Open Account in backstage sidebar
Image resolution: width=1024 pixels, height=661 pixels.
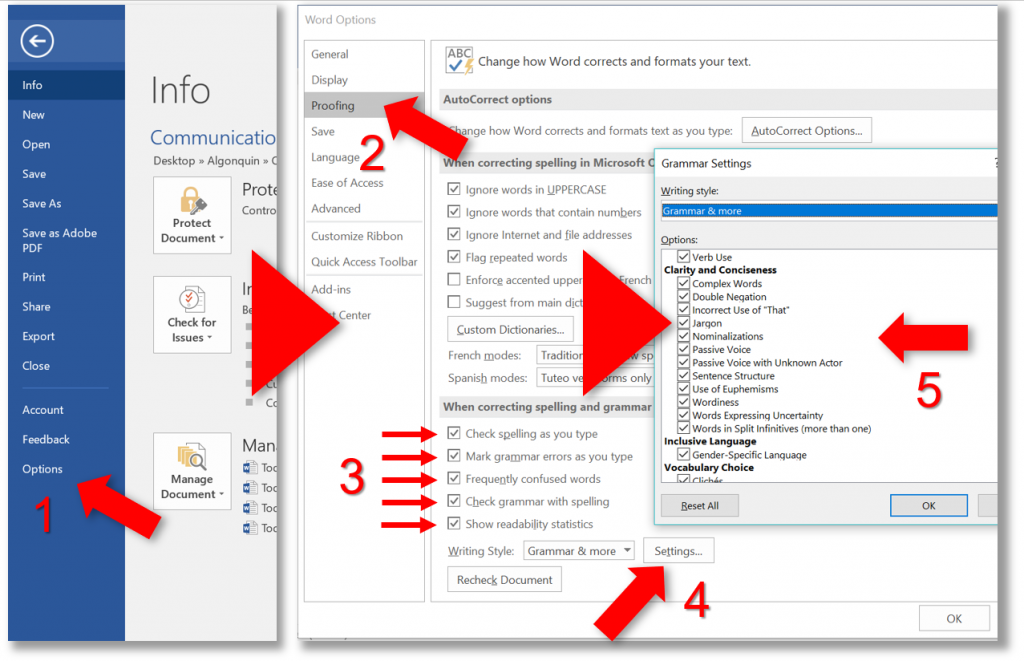[x=66, y=410]
